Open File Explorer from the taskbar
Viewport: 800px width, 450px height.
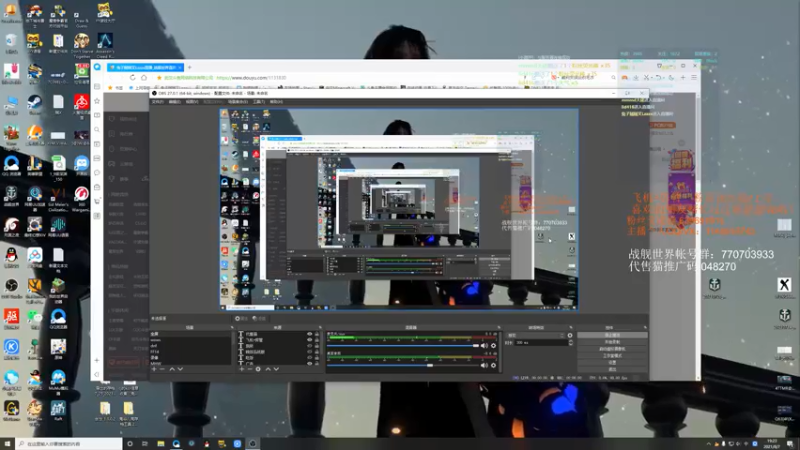161,443
